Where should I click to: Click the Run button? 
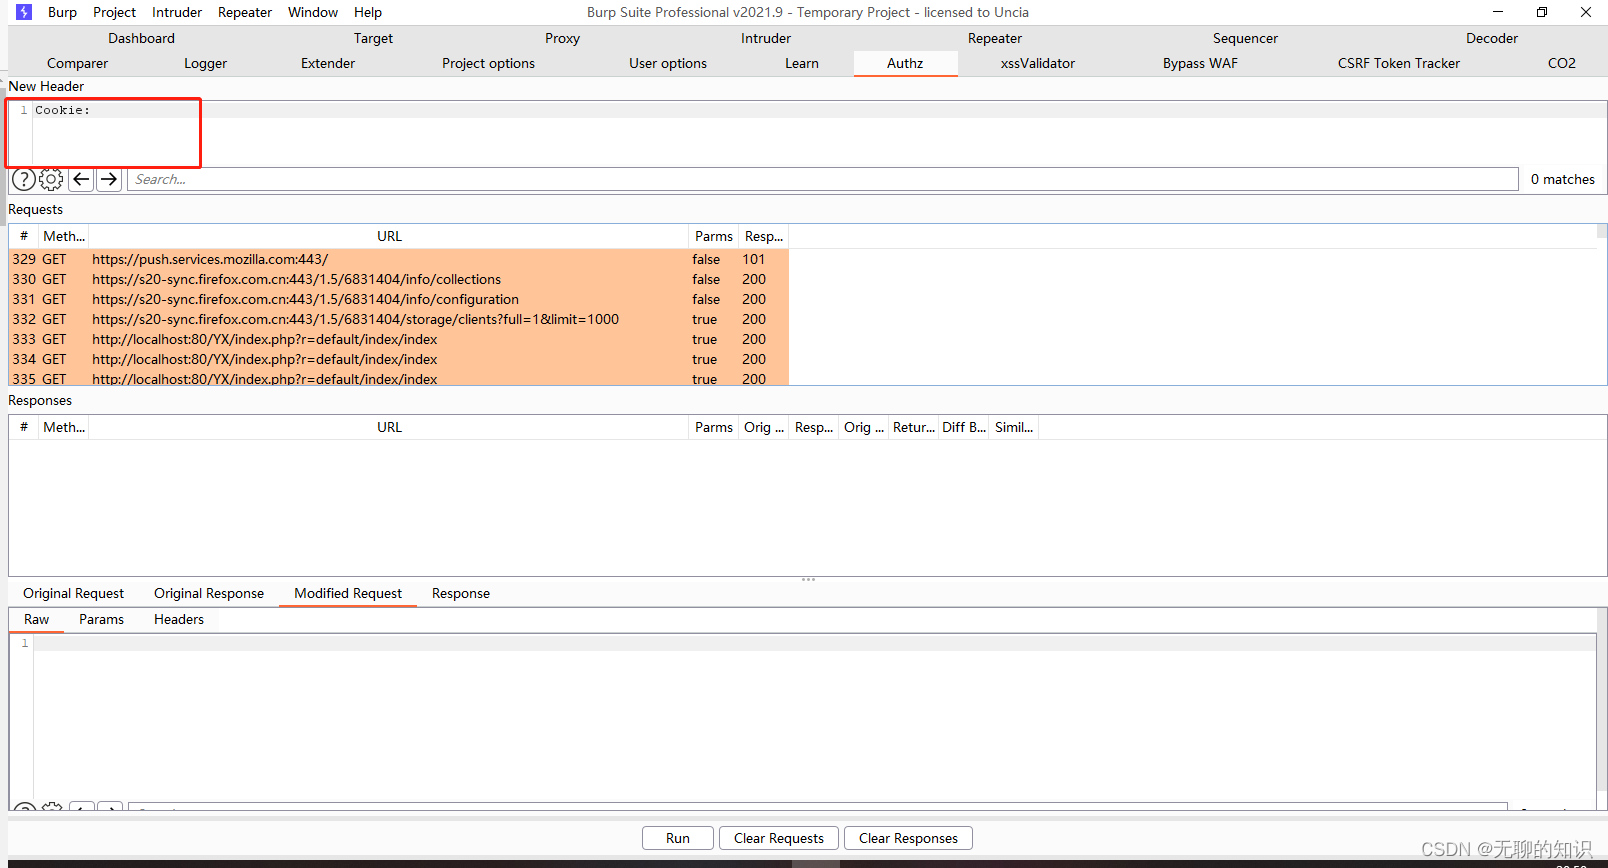coord(678,838)
